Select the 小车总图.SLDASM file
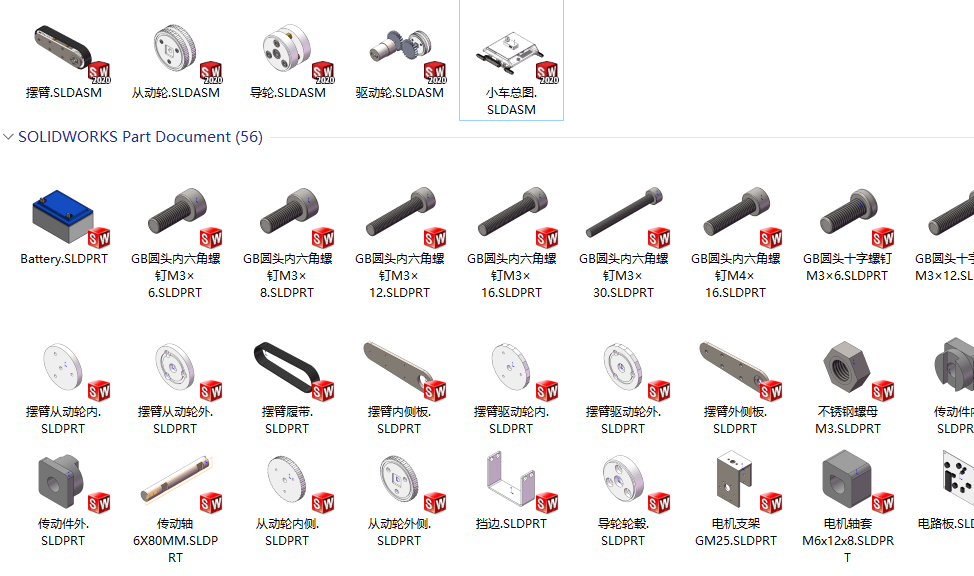The width and height of the screenshot is (974, 576). pos(511,61)
